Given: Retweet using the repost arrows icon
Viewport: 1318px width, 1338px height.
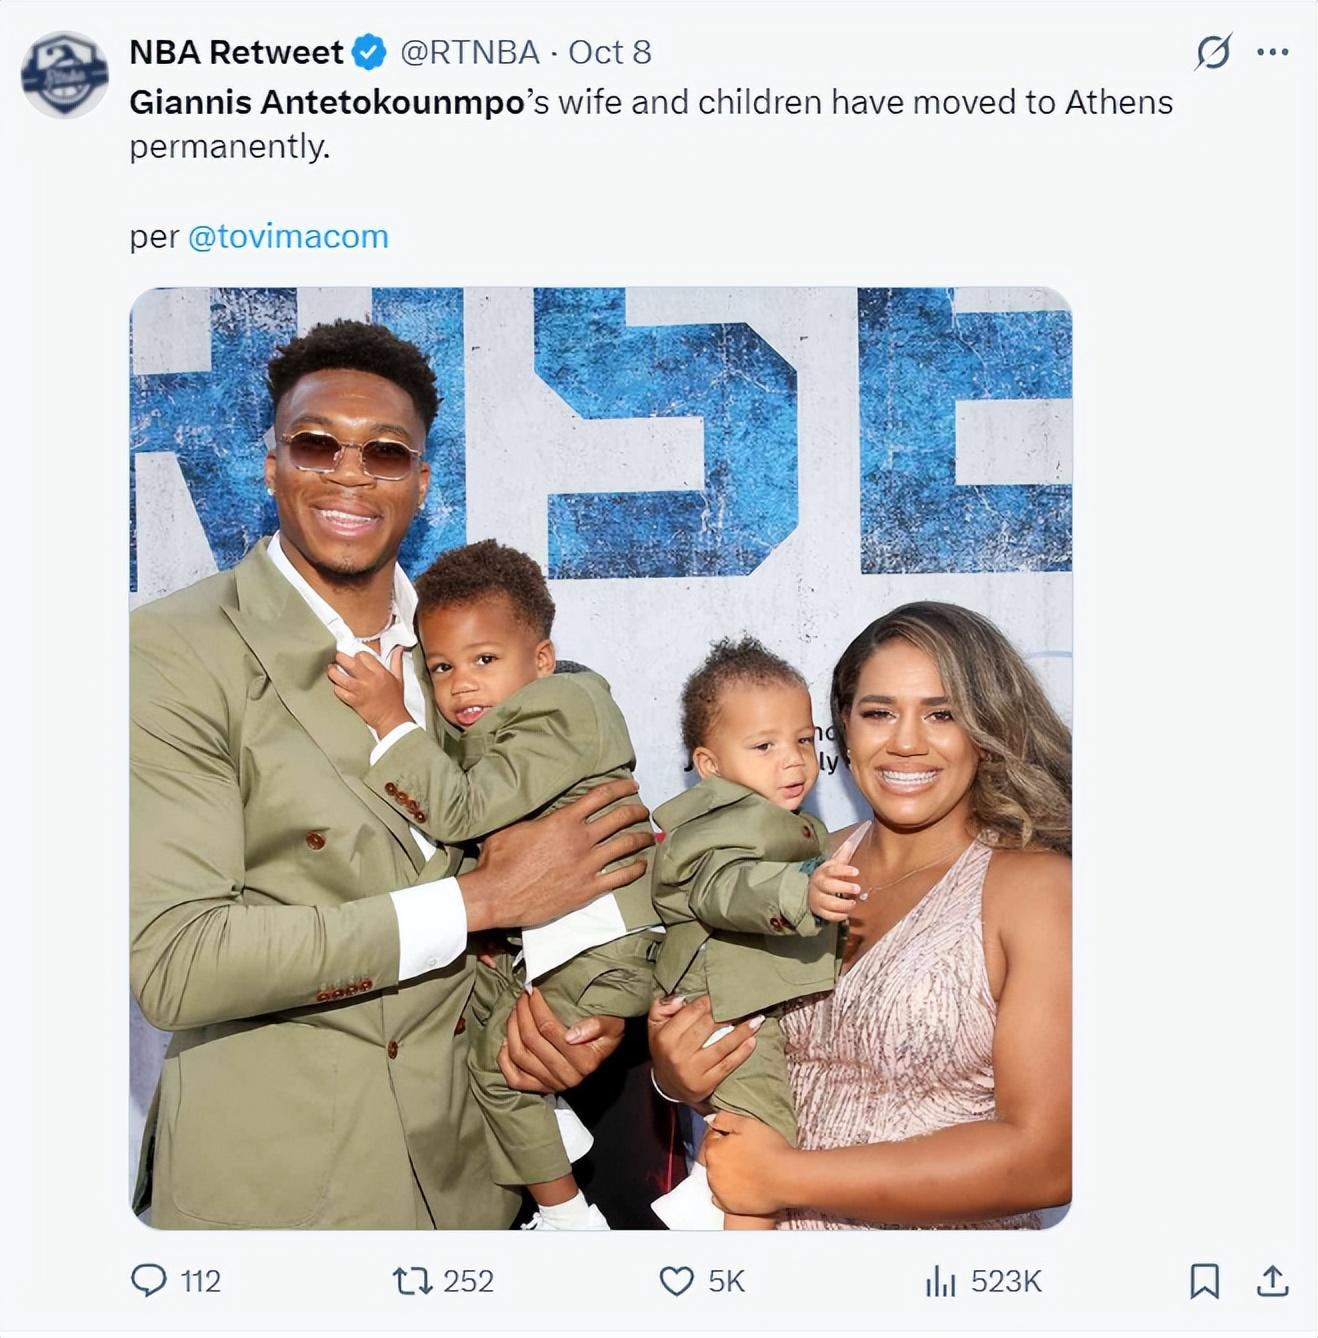Looking at the screenshot, I should coord(411,1280).
